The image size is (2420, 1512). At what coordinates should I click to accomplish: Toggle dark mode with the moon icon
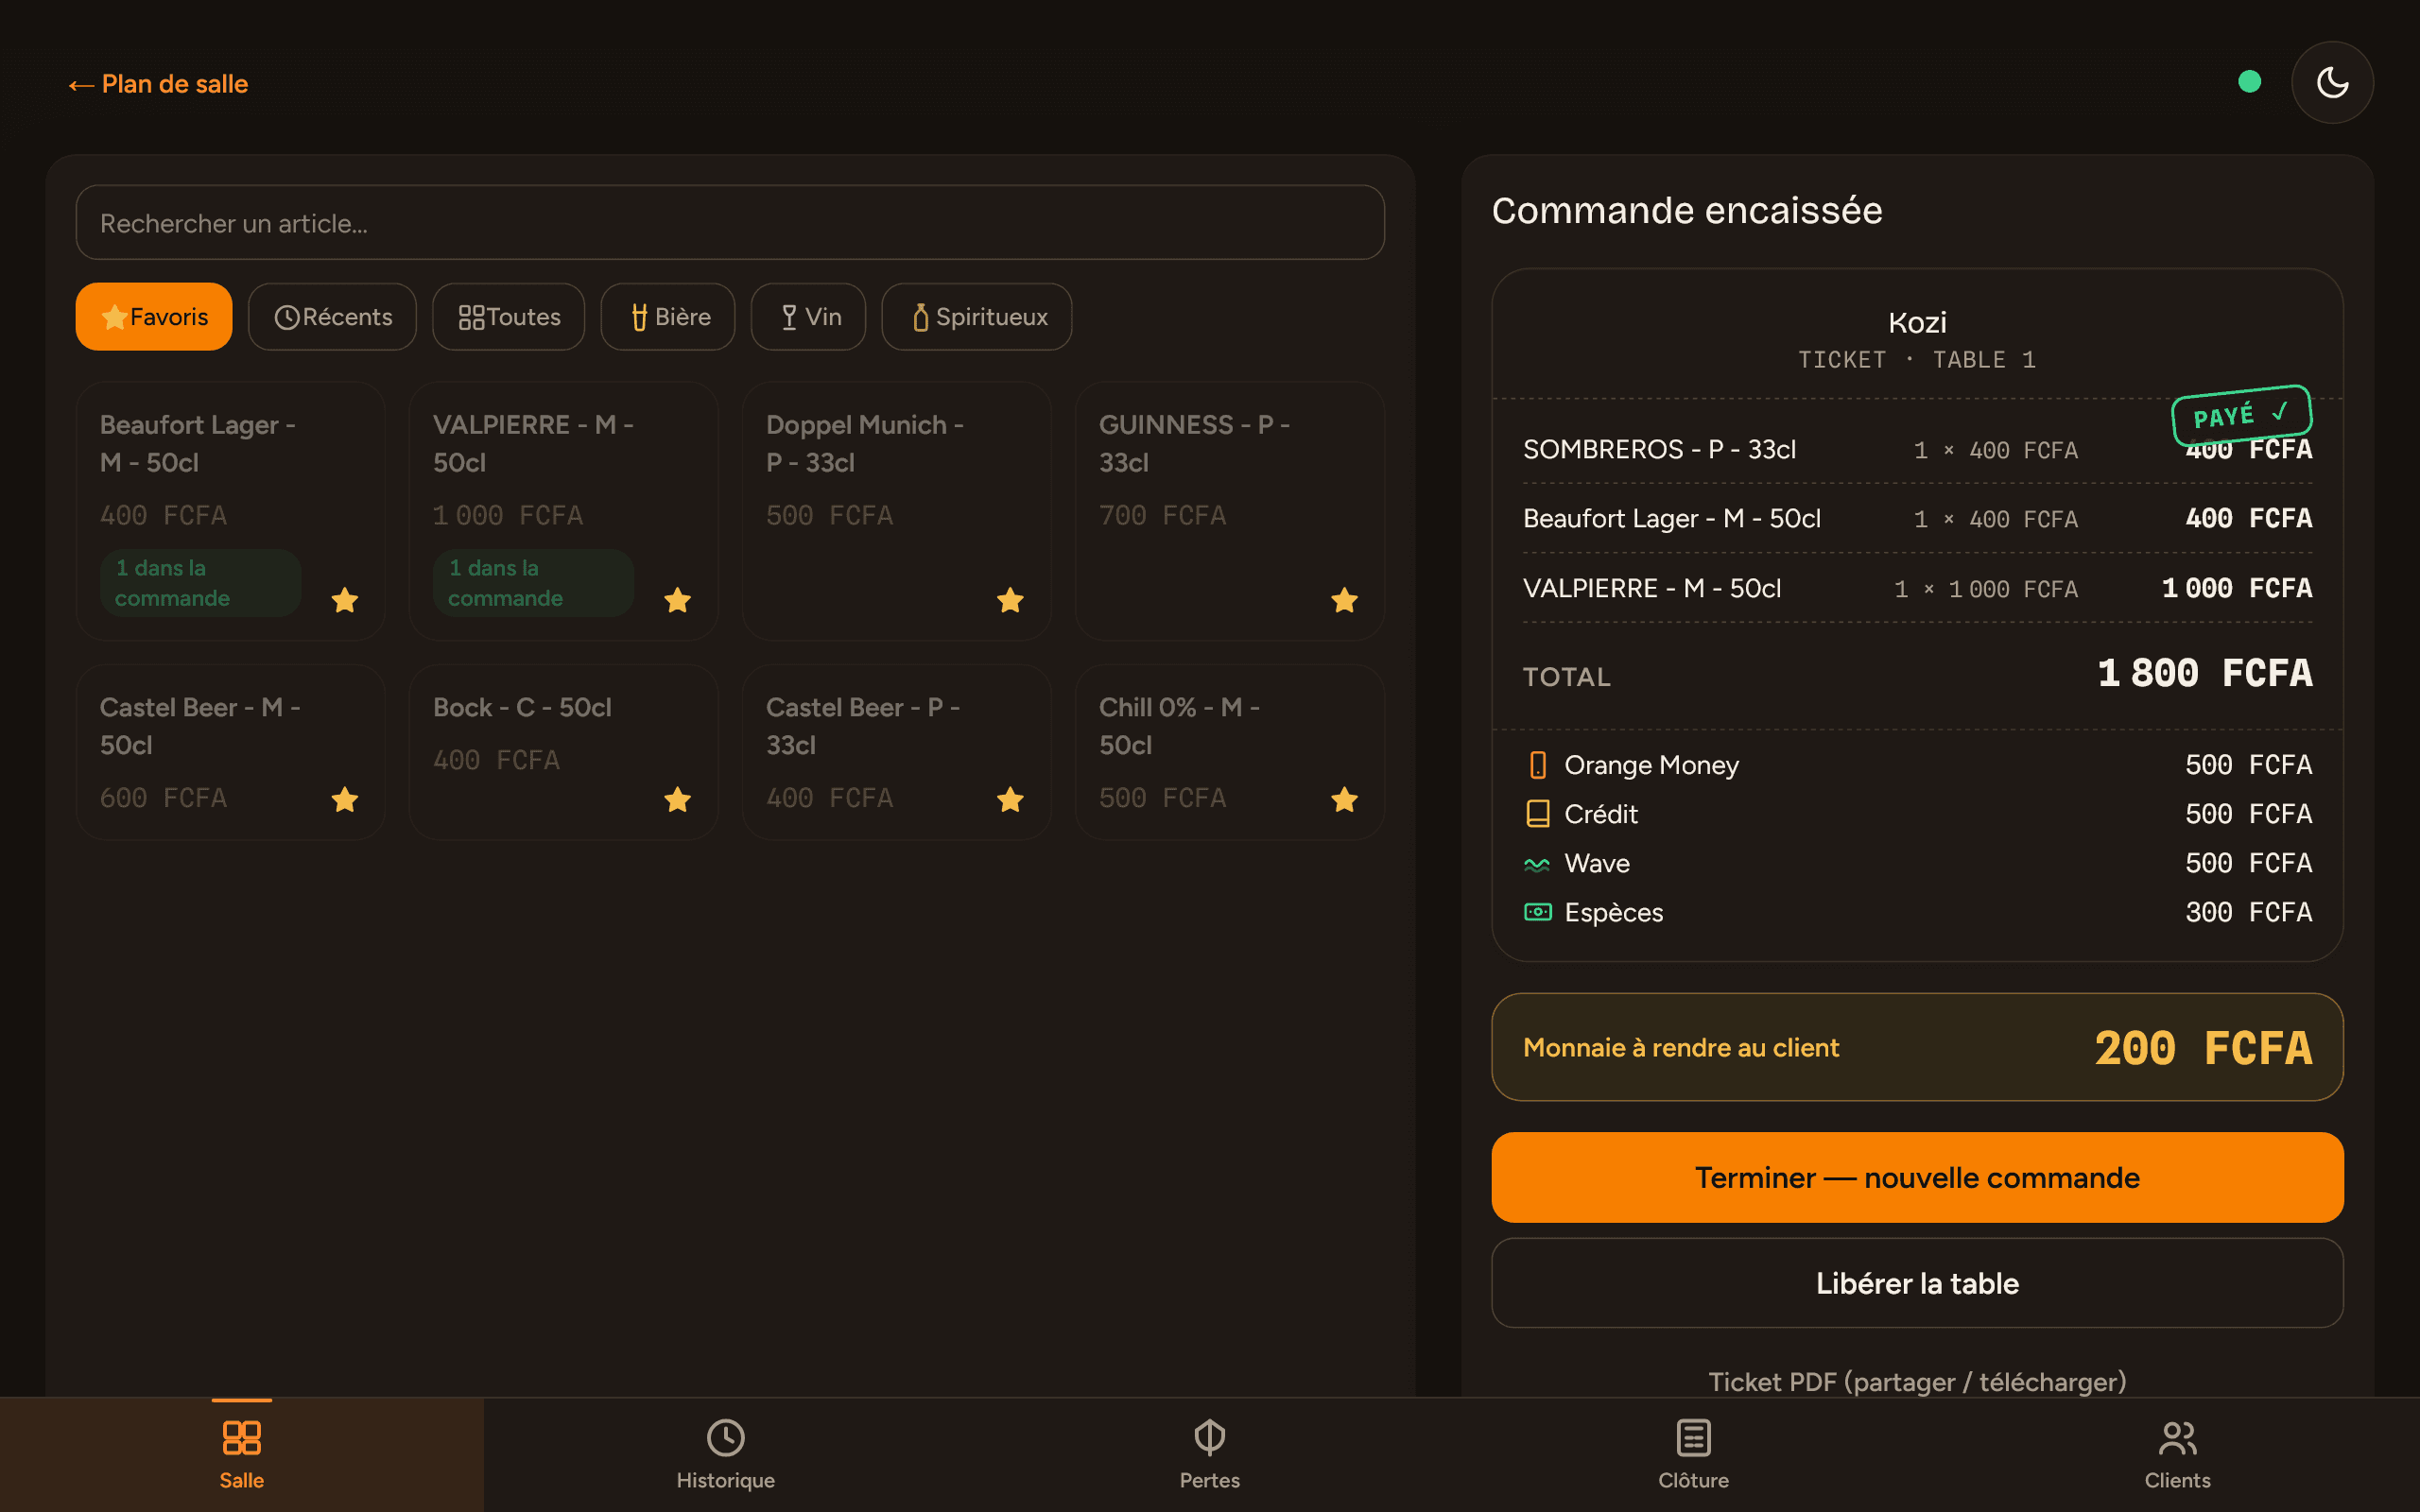(x=2332, y=82)
